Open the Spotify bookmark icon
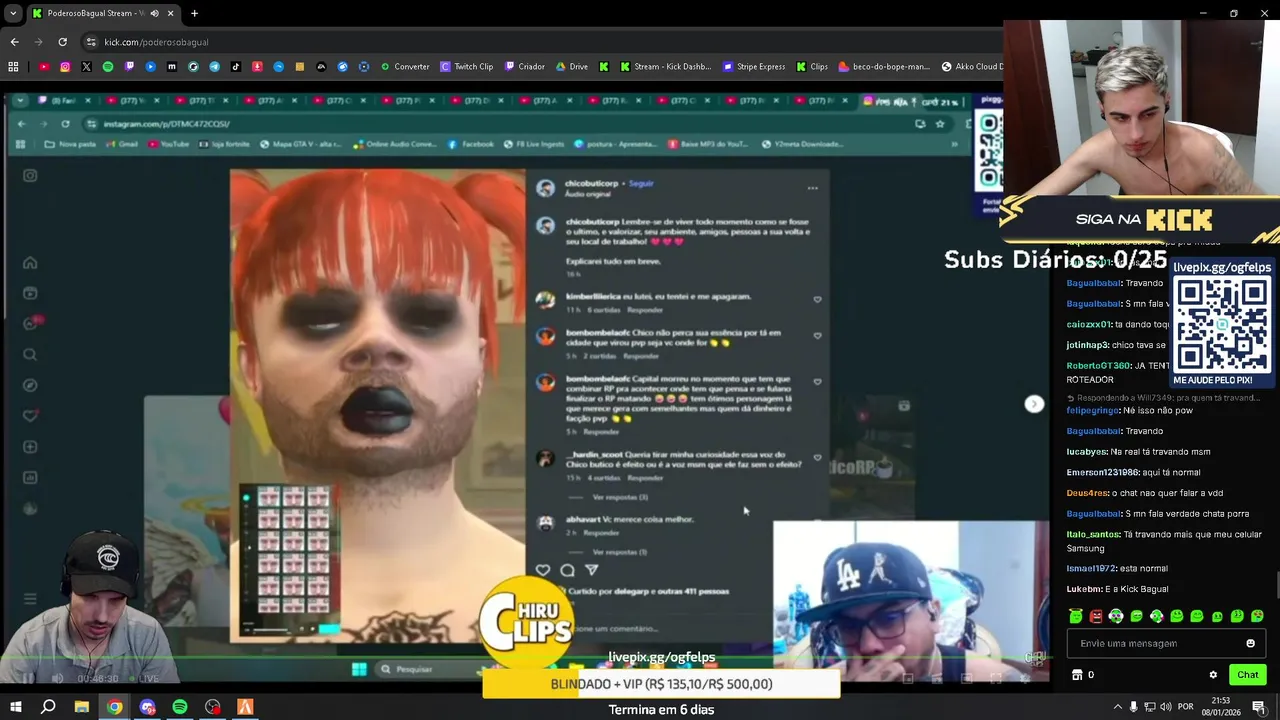 pos(108,67)
